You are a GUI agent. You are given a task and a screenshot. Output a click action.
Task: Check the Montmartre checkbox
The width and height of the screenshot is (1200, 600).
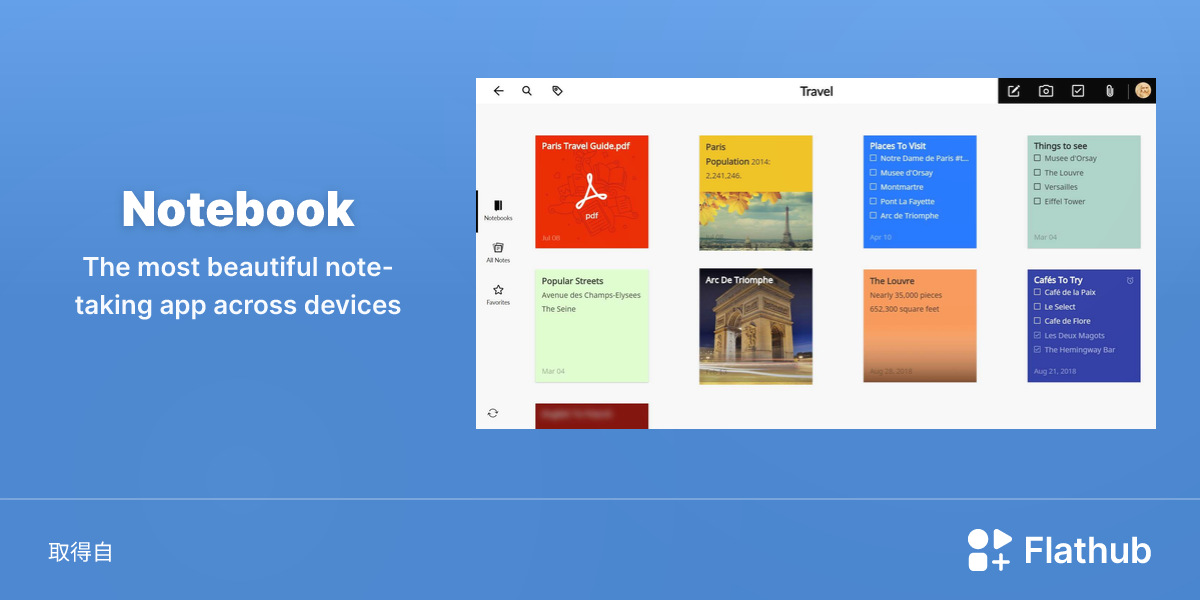point(873,187)
